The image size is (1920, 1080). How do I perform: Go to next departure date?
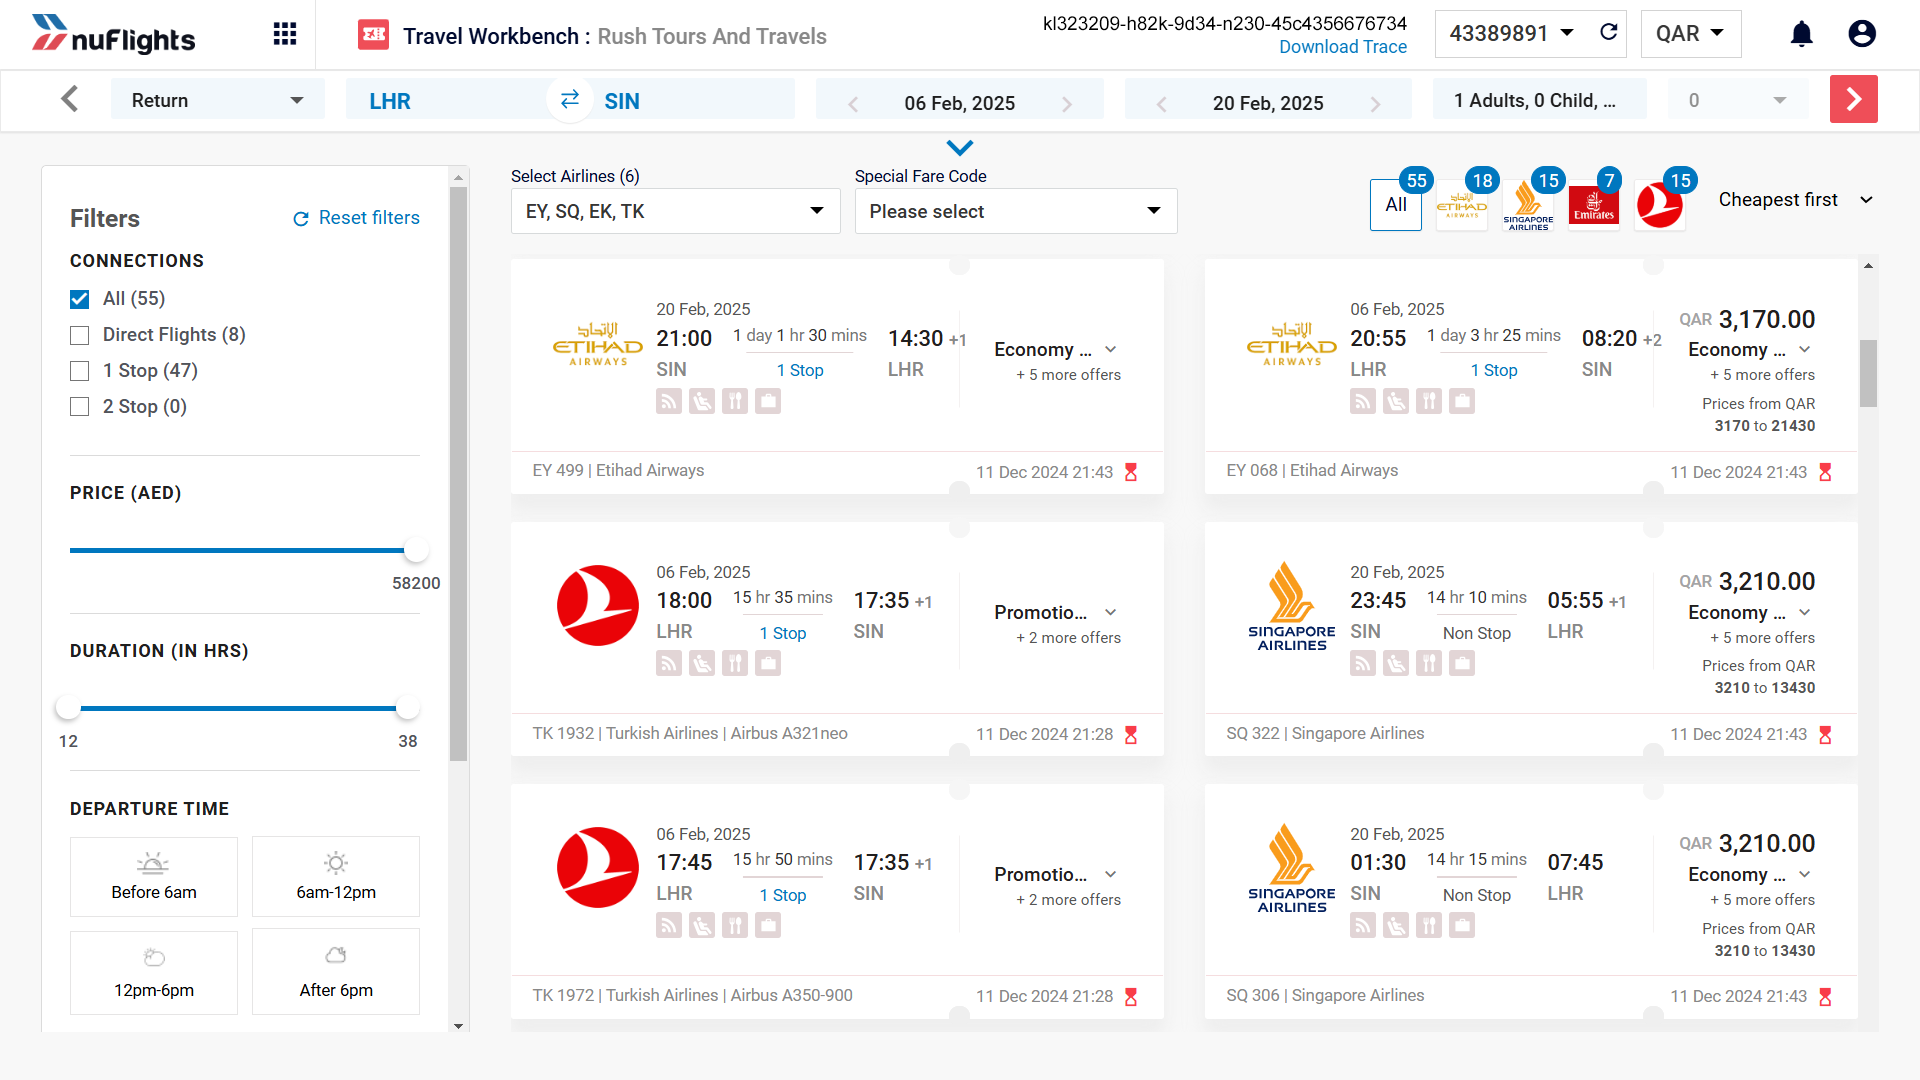[1067, 104]
